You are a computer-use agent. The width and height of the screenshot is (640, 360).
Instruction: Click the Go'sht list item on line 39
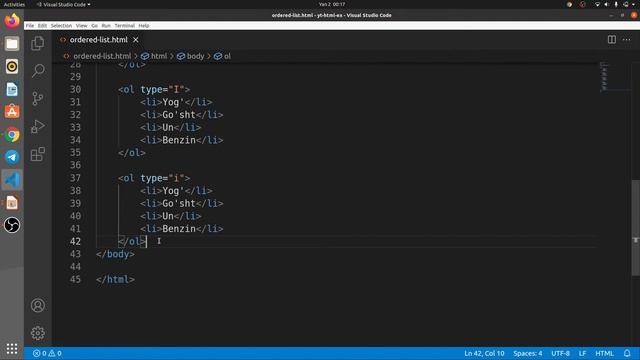click(182, 203)
